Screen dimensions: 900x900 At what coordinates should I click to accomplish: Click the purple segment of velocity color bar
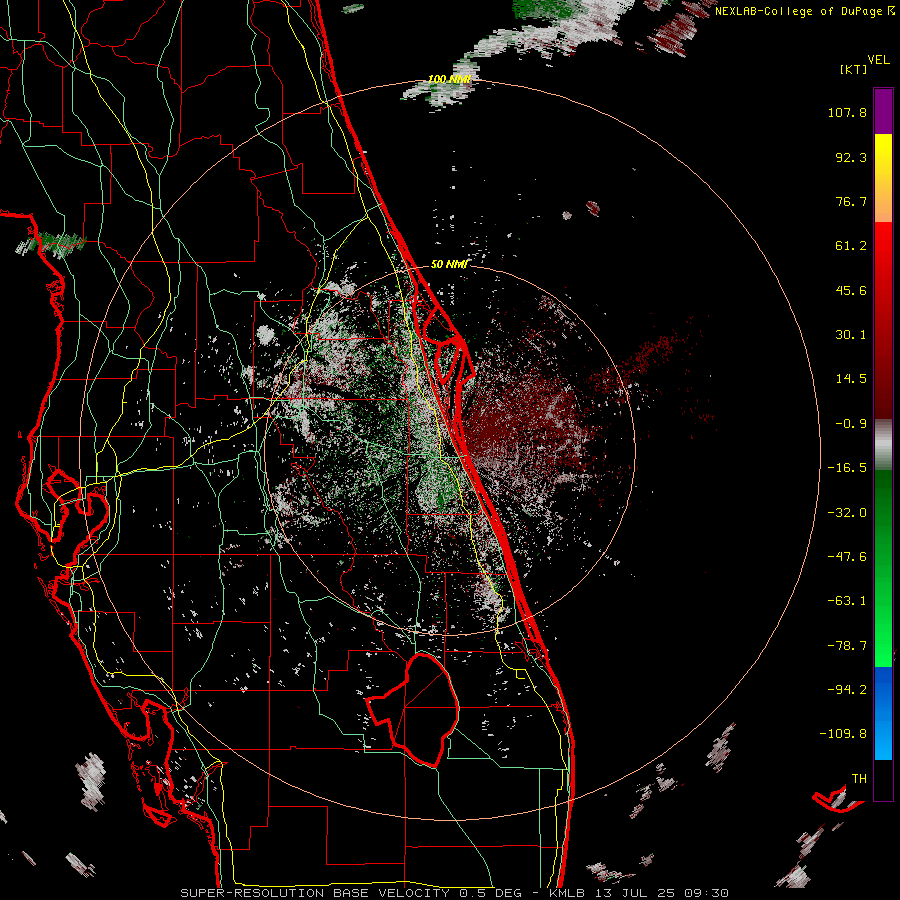point(883,111)
